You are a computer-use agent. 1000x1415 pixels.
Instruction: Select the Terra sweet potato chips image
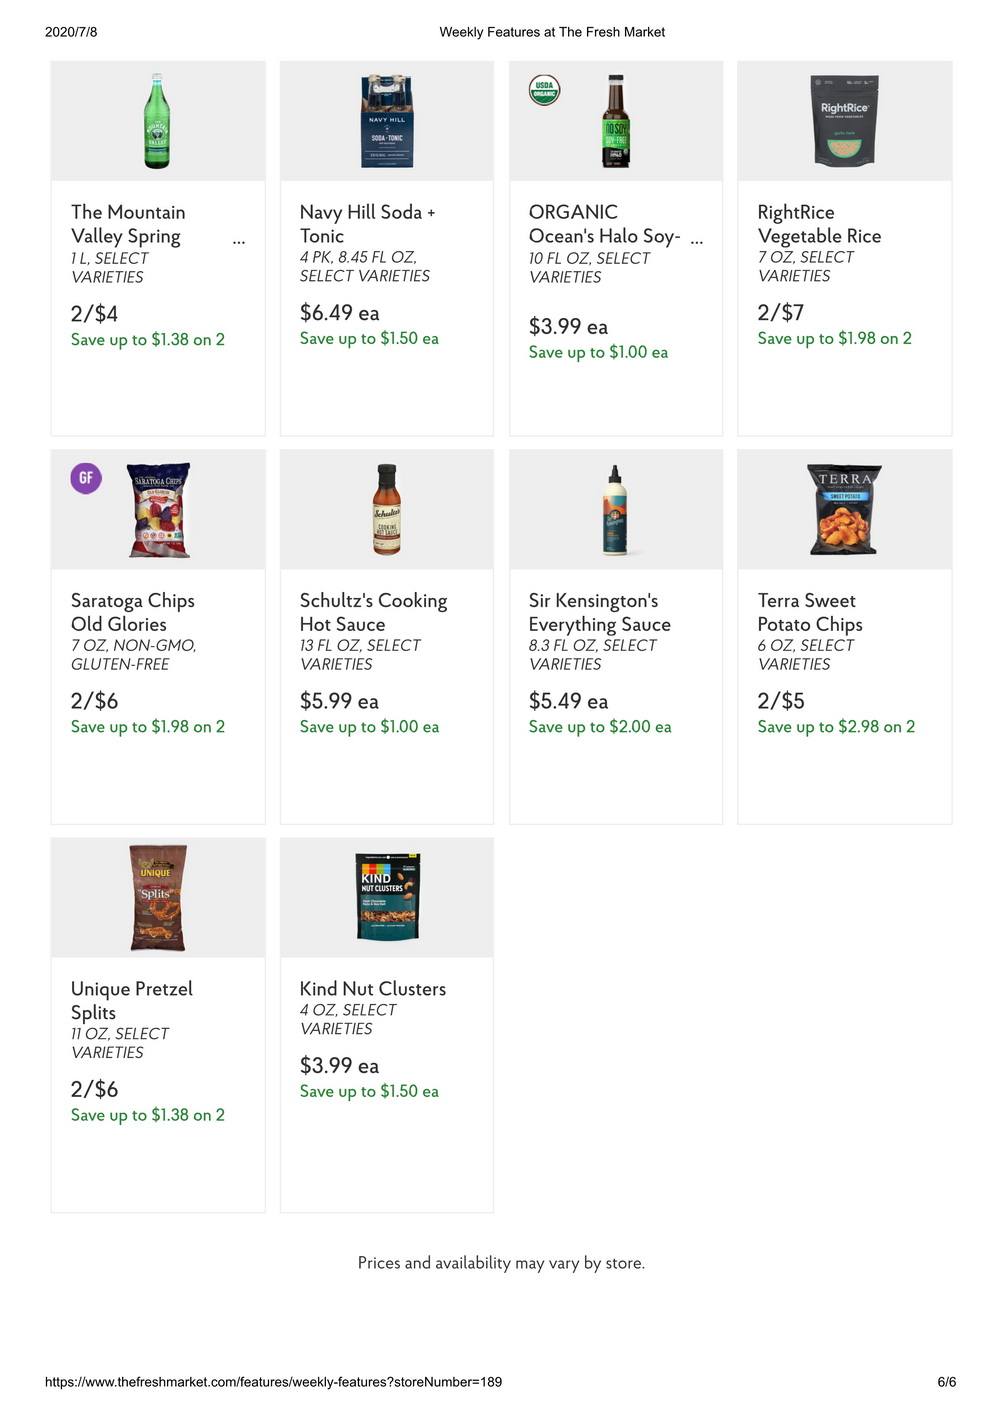(x=844, y=510)
